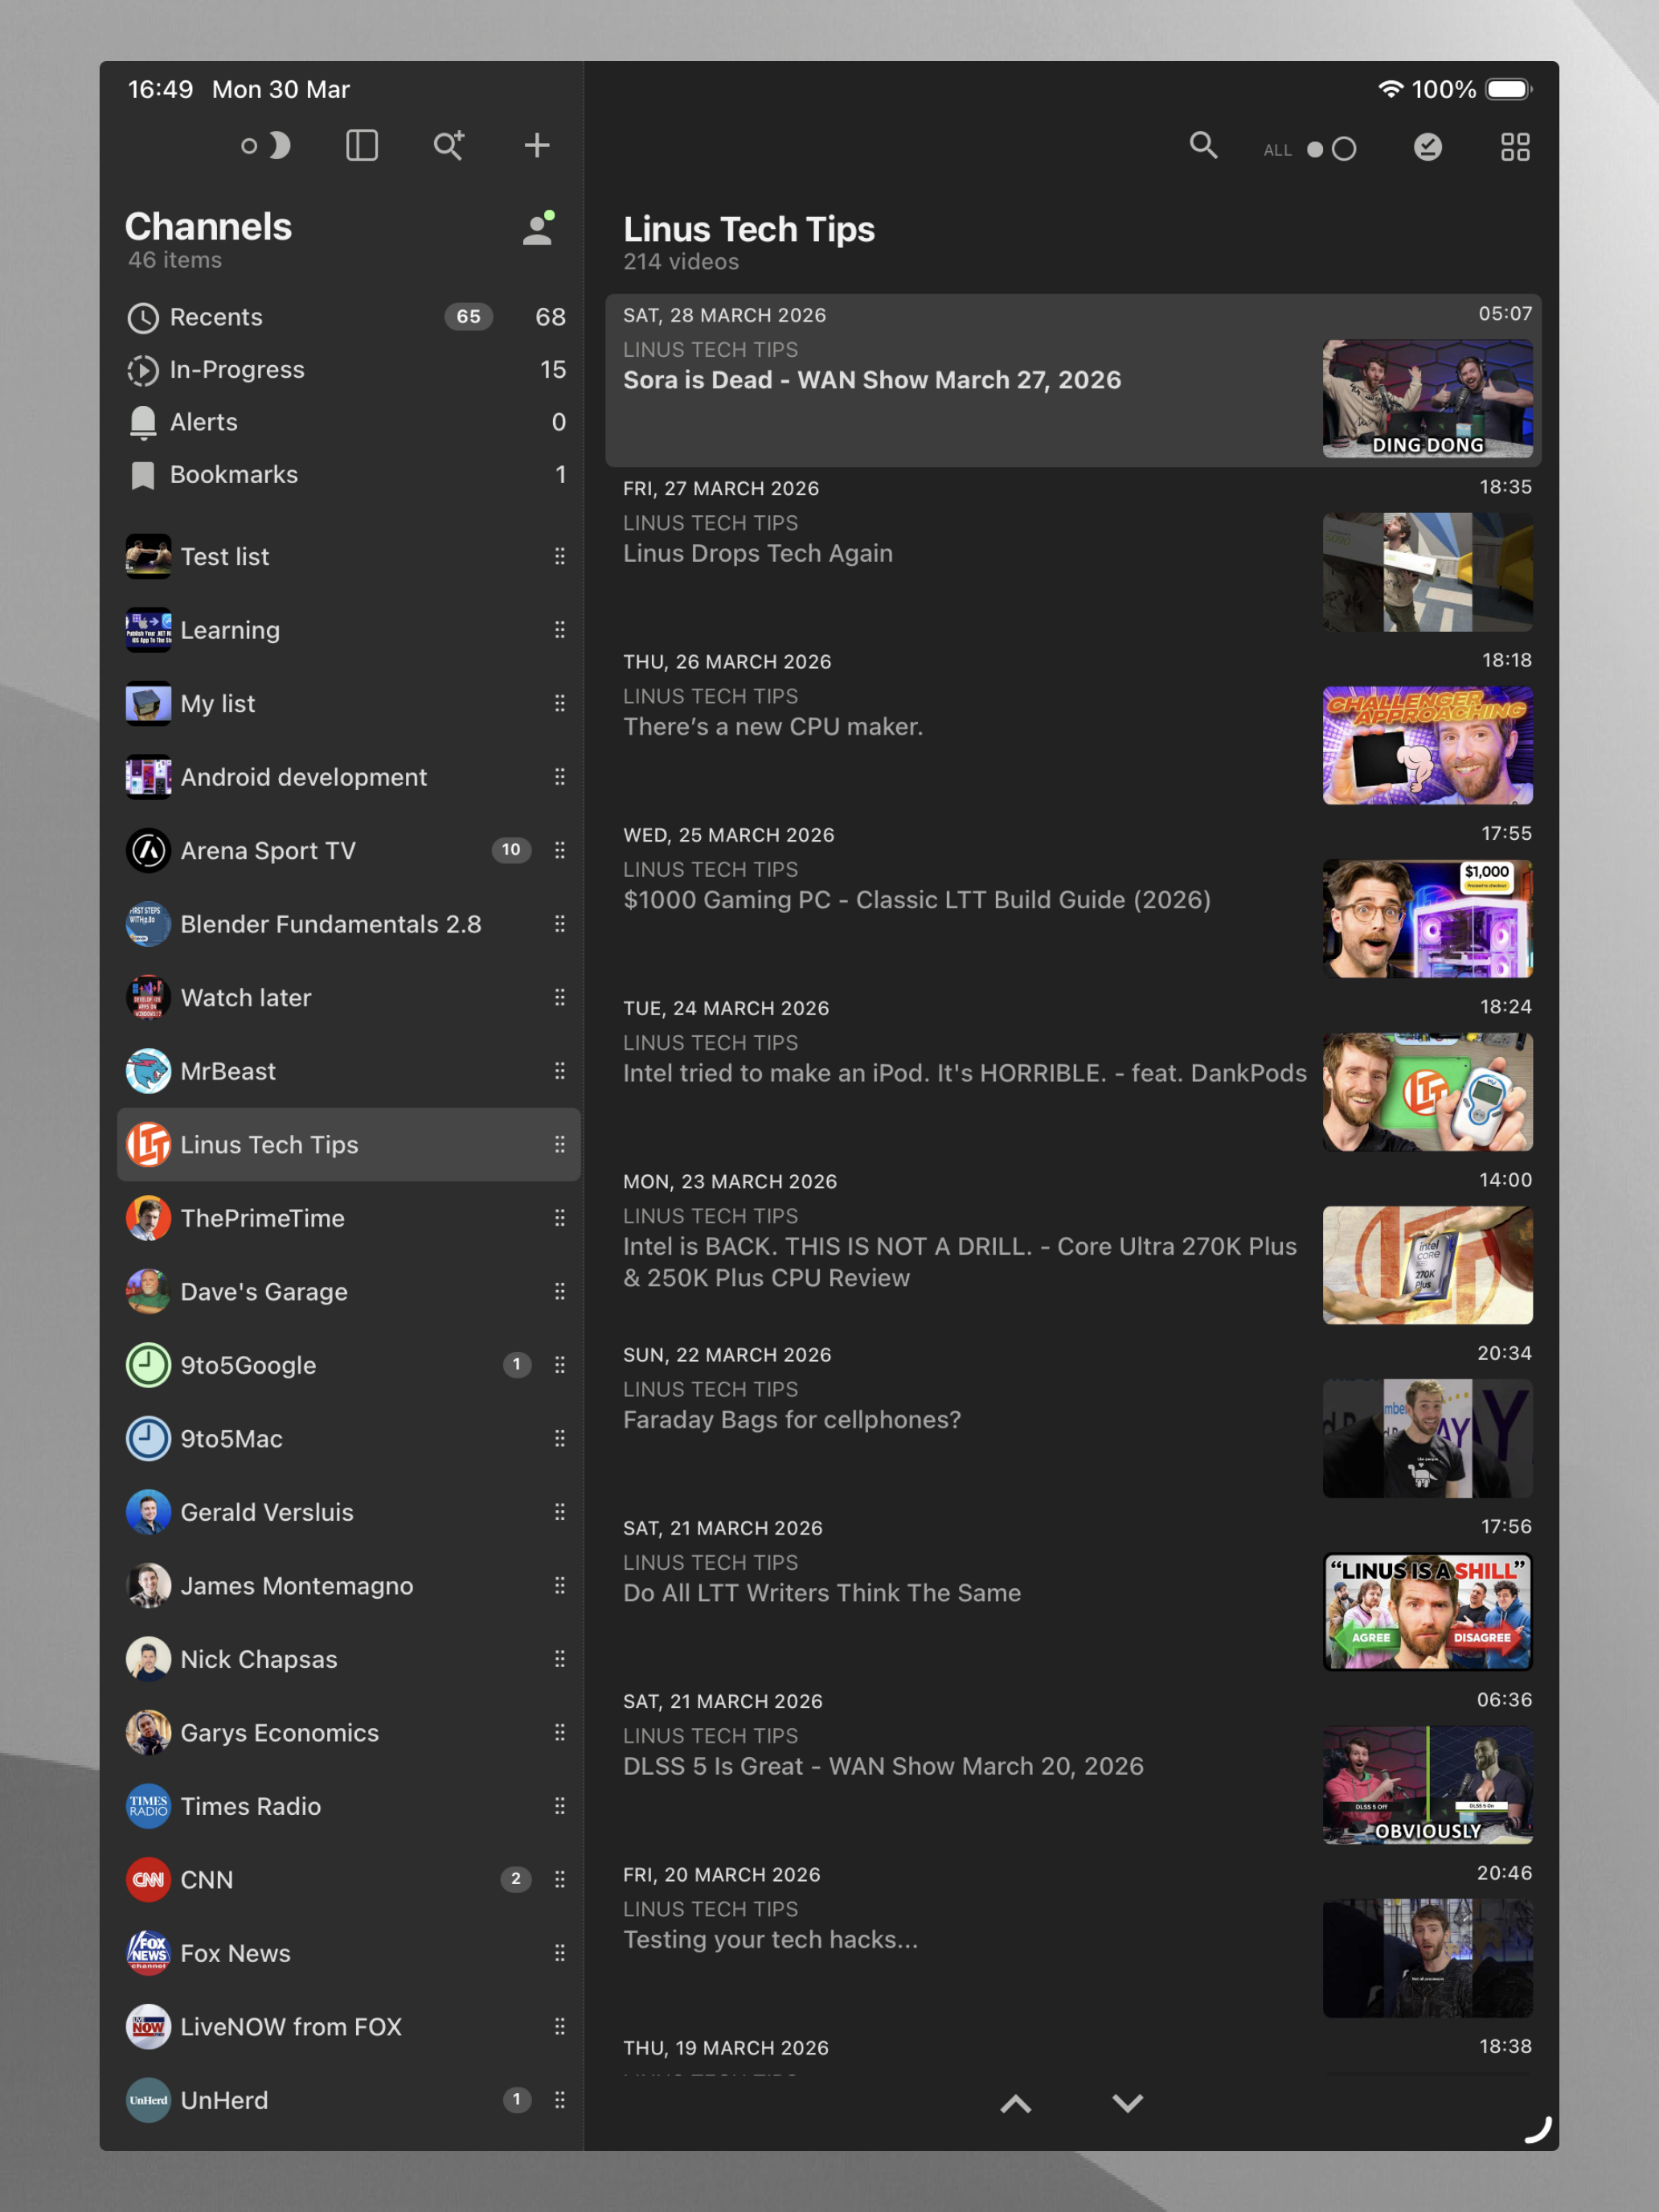Search videos in Linus Tech Tips
The height and width of the screenshot is (2212, 1659).
(x=1204, y=146)
